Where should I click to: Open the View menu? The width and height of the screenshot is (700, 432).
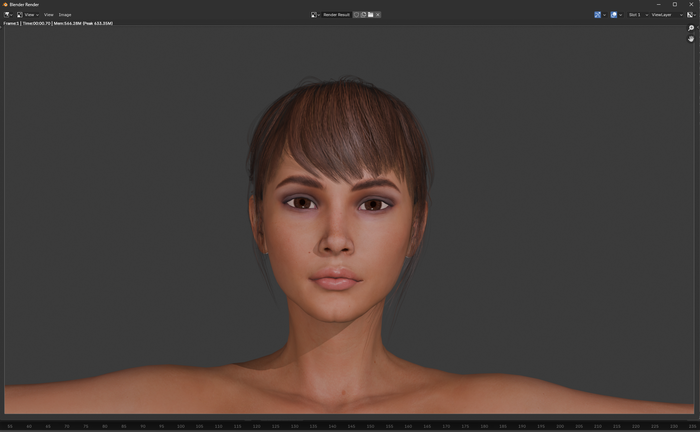point(48,15)
